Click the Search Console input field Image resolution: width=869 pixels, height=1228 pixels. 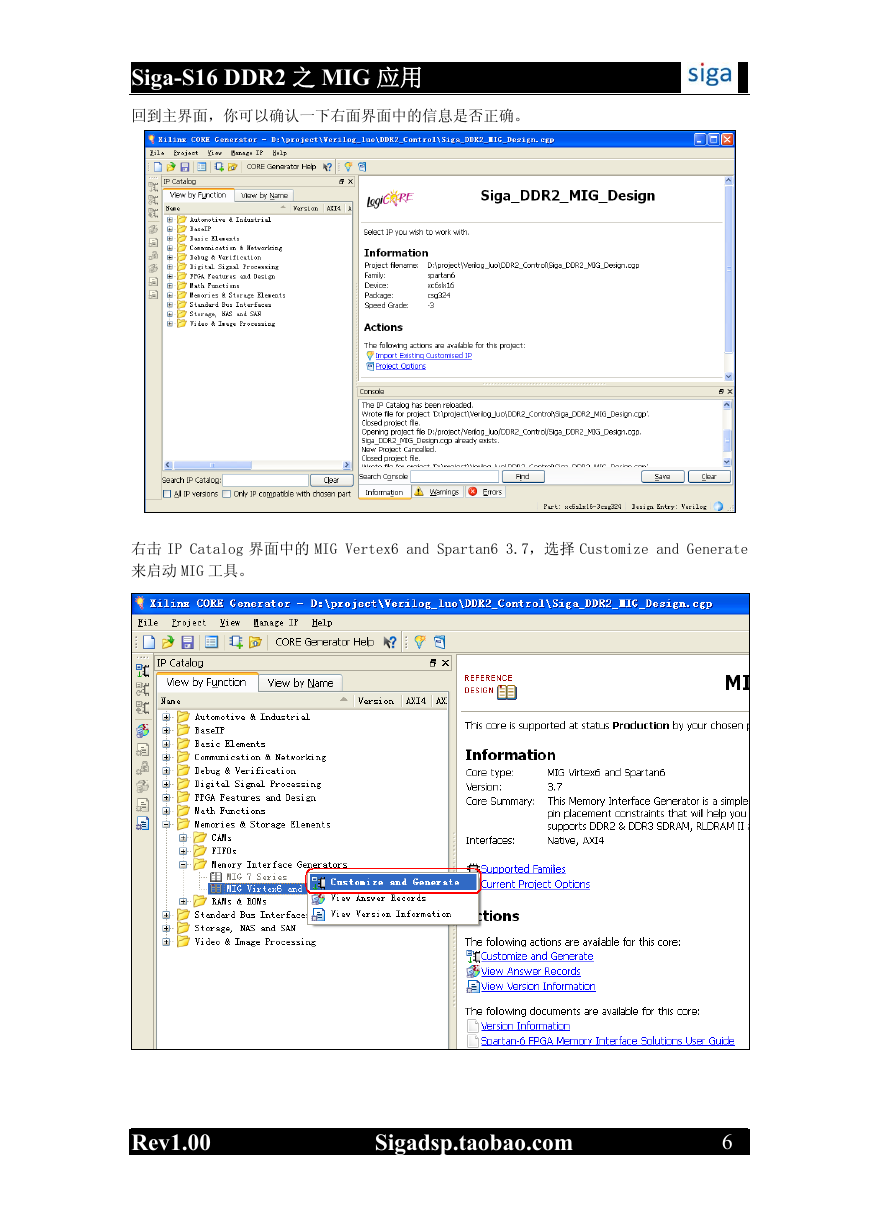coord(454,477)
